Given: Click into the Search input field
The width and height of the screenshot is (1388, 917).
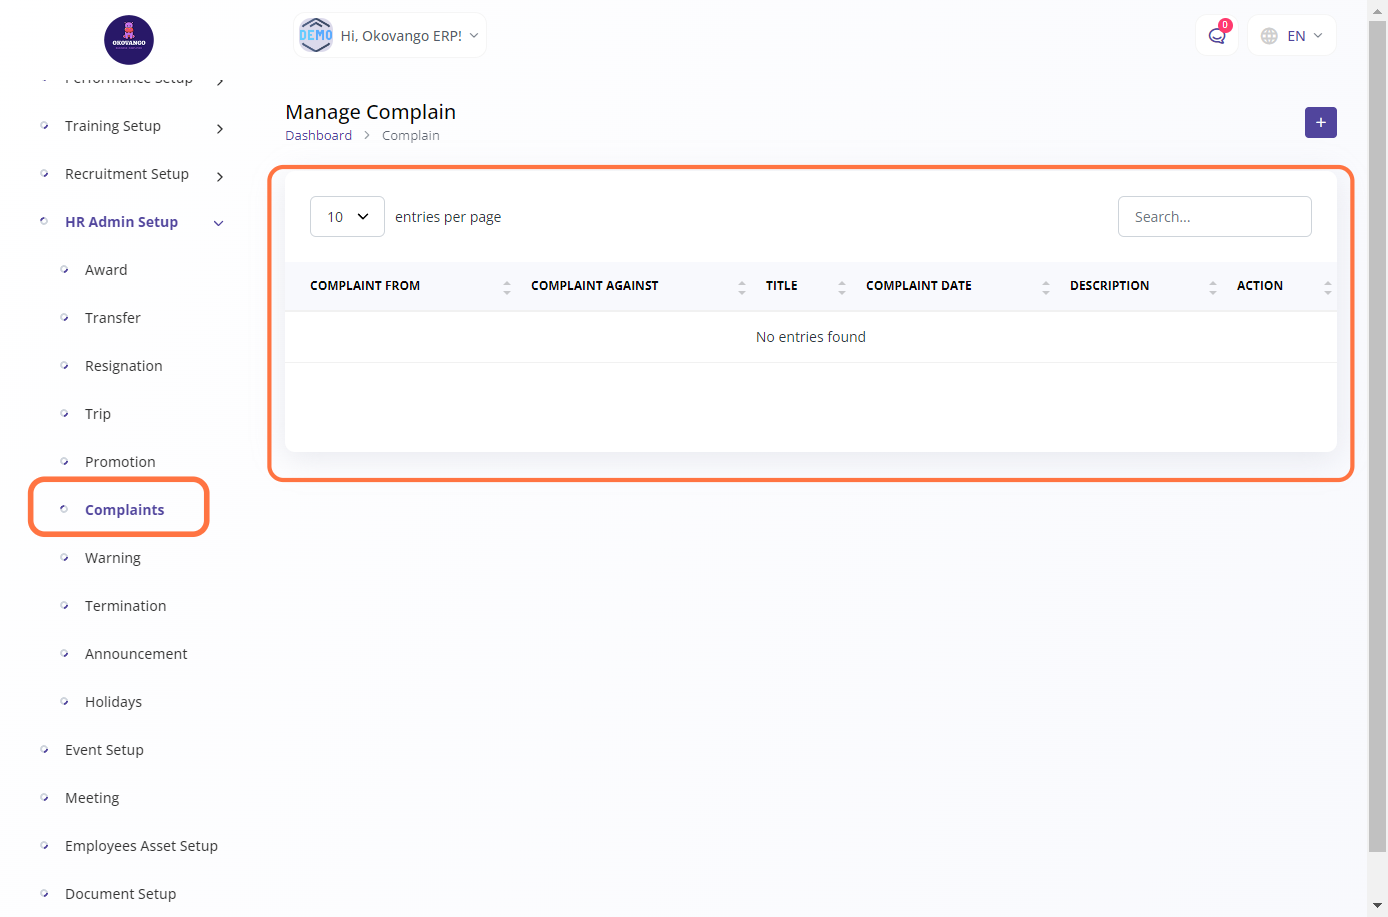Looking at the screenshot, I should [x=1214, y=217].
